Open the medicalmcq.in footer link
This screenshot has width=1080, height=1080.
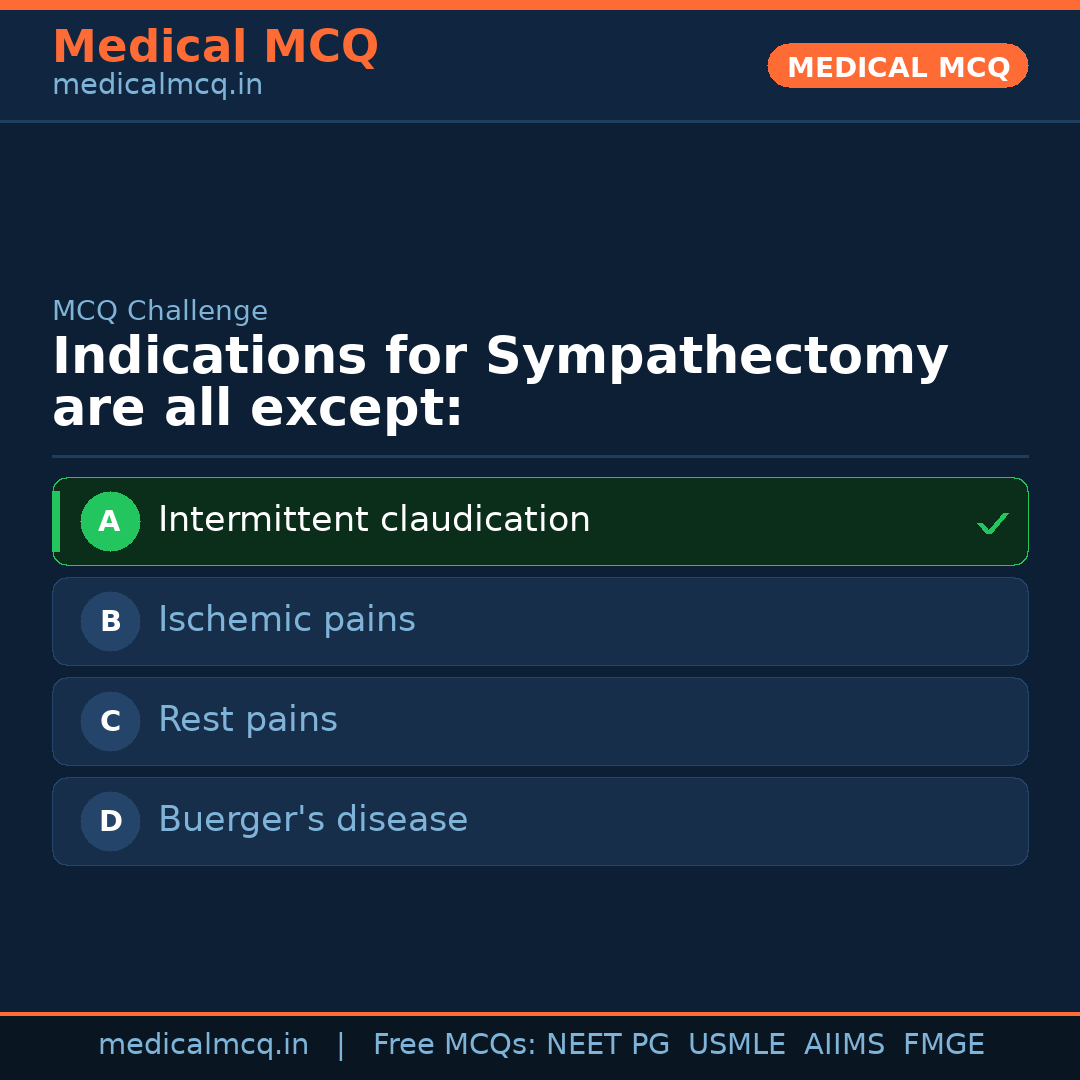coord(203,1045)
